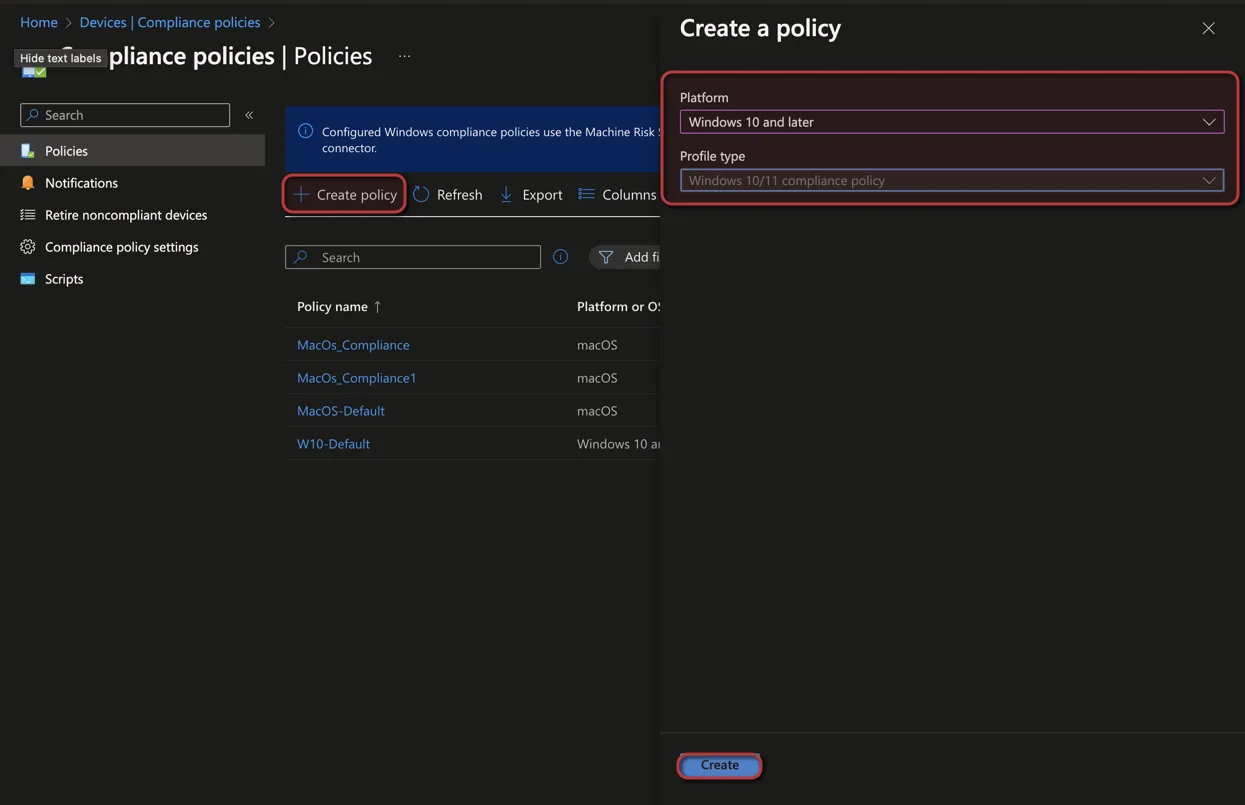The height and width of the screenshot is (805, 1245).
Task: Click the Export download arrow icon
Action: coord(506,194)
